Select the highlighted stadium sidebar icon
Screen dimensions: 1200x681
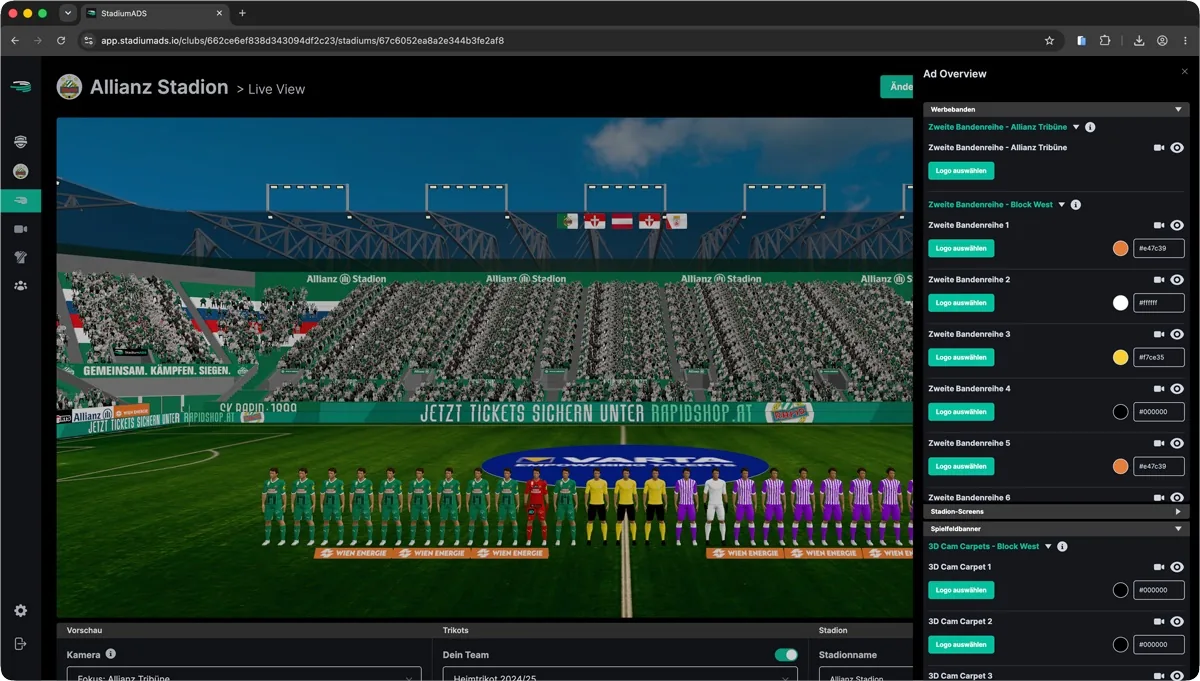click(x=20, y=200)
